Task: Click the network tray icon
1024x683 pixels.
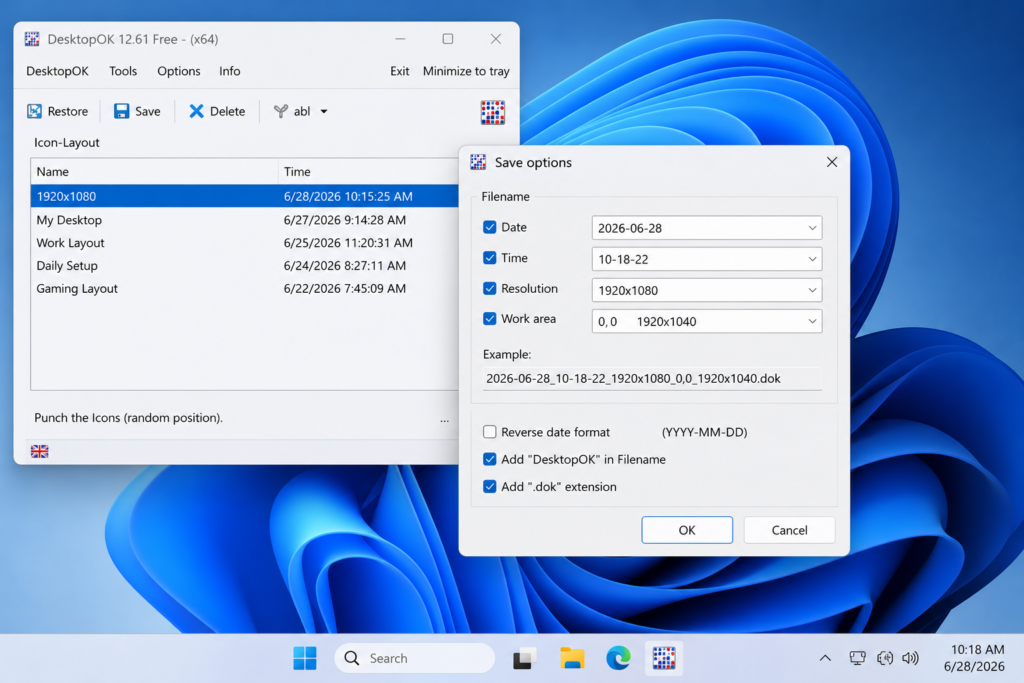Action: pyautogui.click(x=885, y=658)
